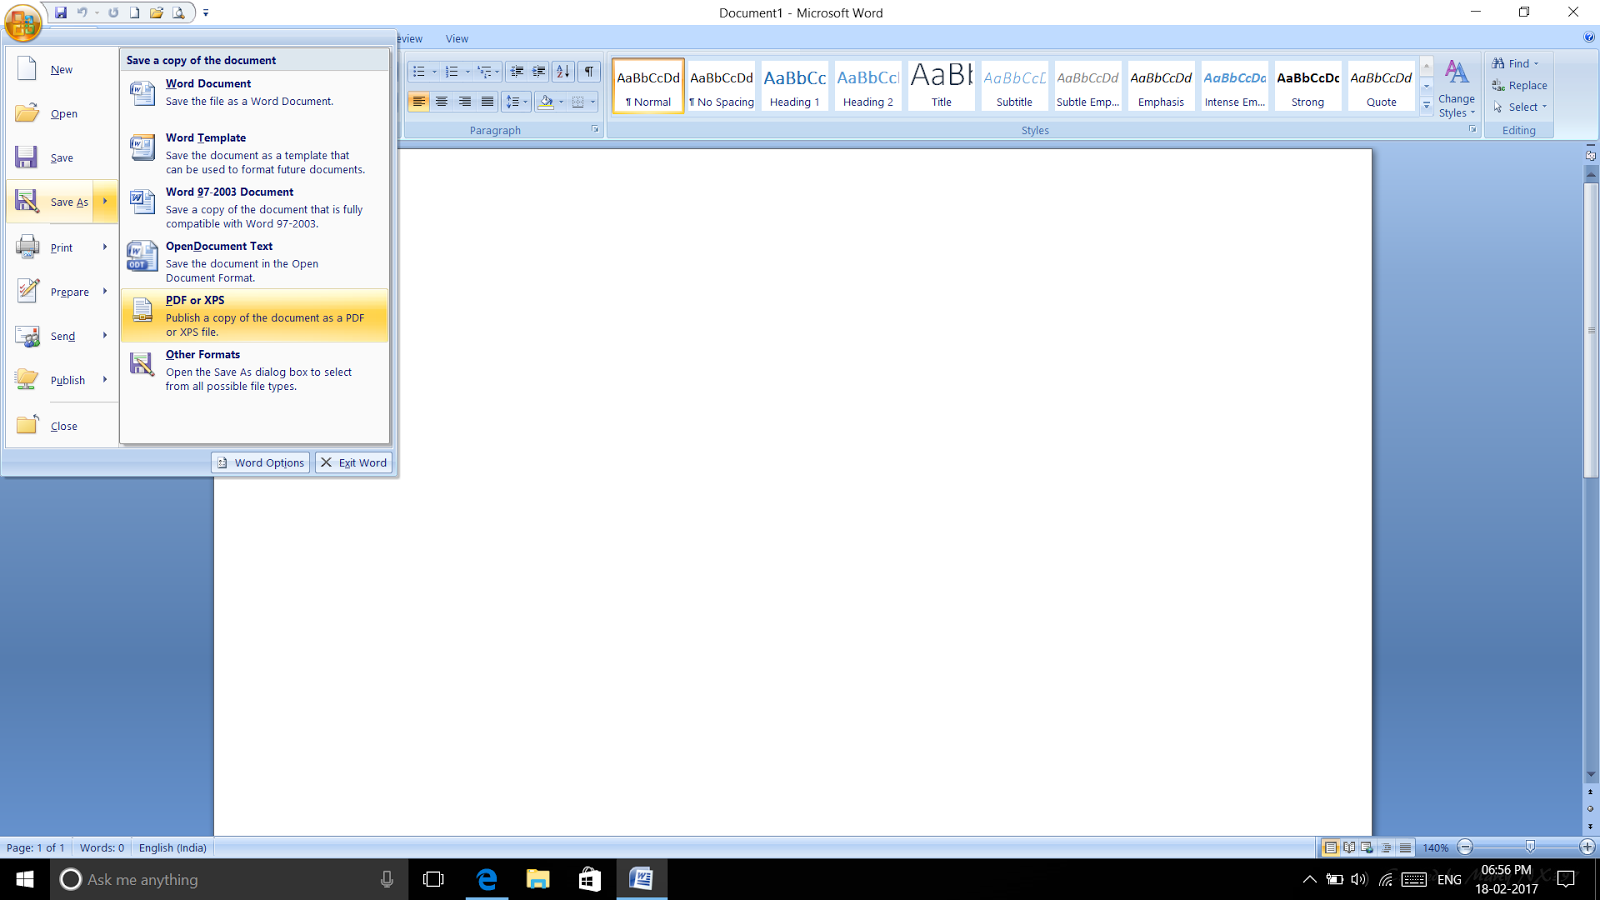Viewport: 1600px width, 900px height.
Task: Toggle Center alignment
Action: (x=441, y=101)
